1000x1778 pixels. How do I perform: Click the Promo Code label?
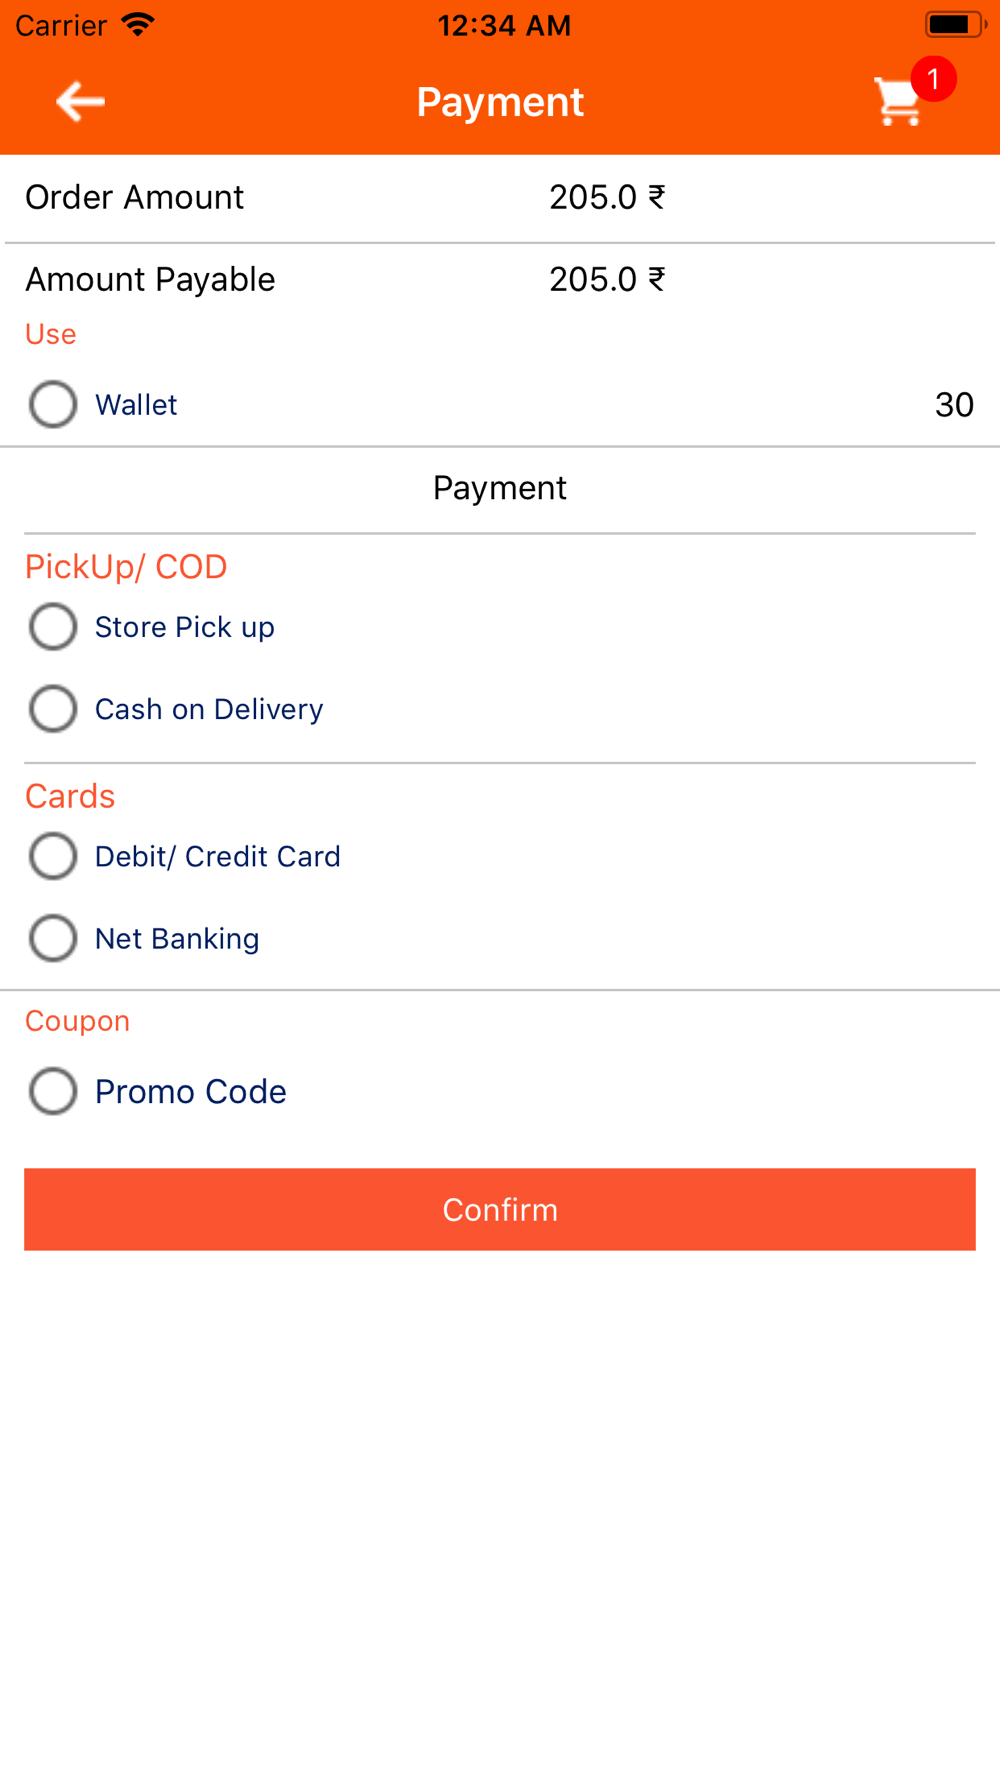pos(191,1091)
